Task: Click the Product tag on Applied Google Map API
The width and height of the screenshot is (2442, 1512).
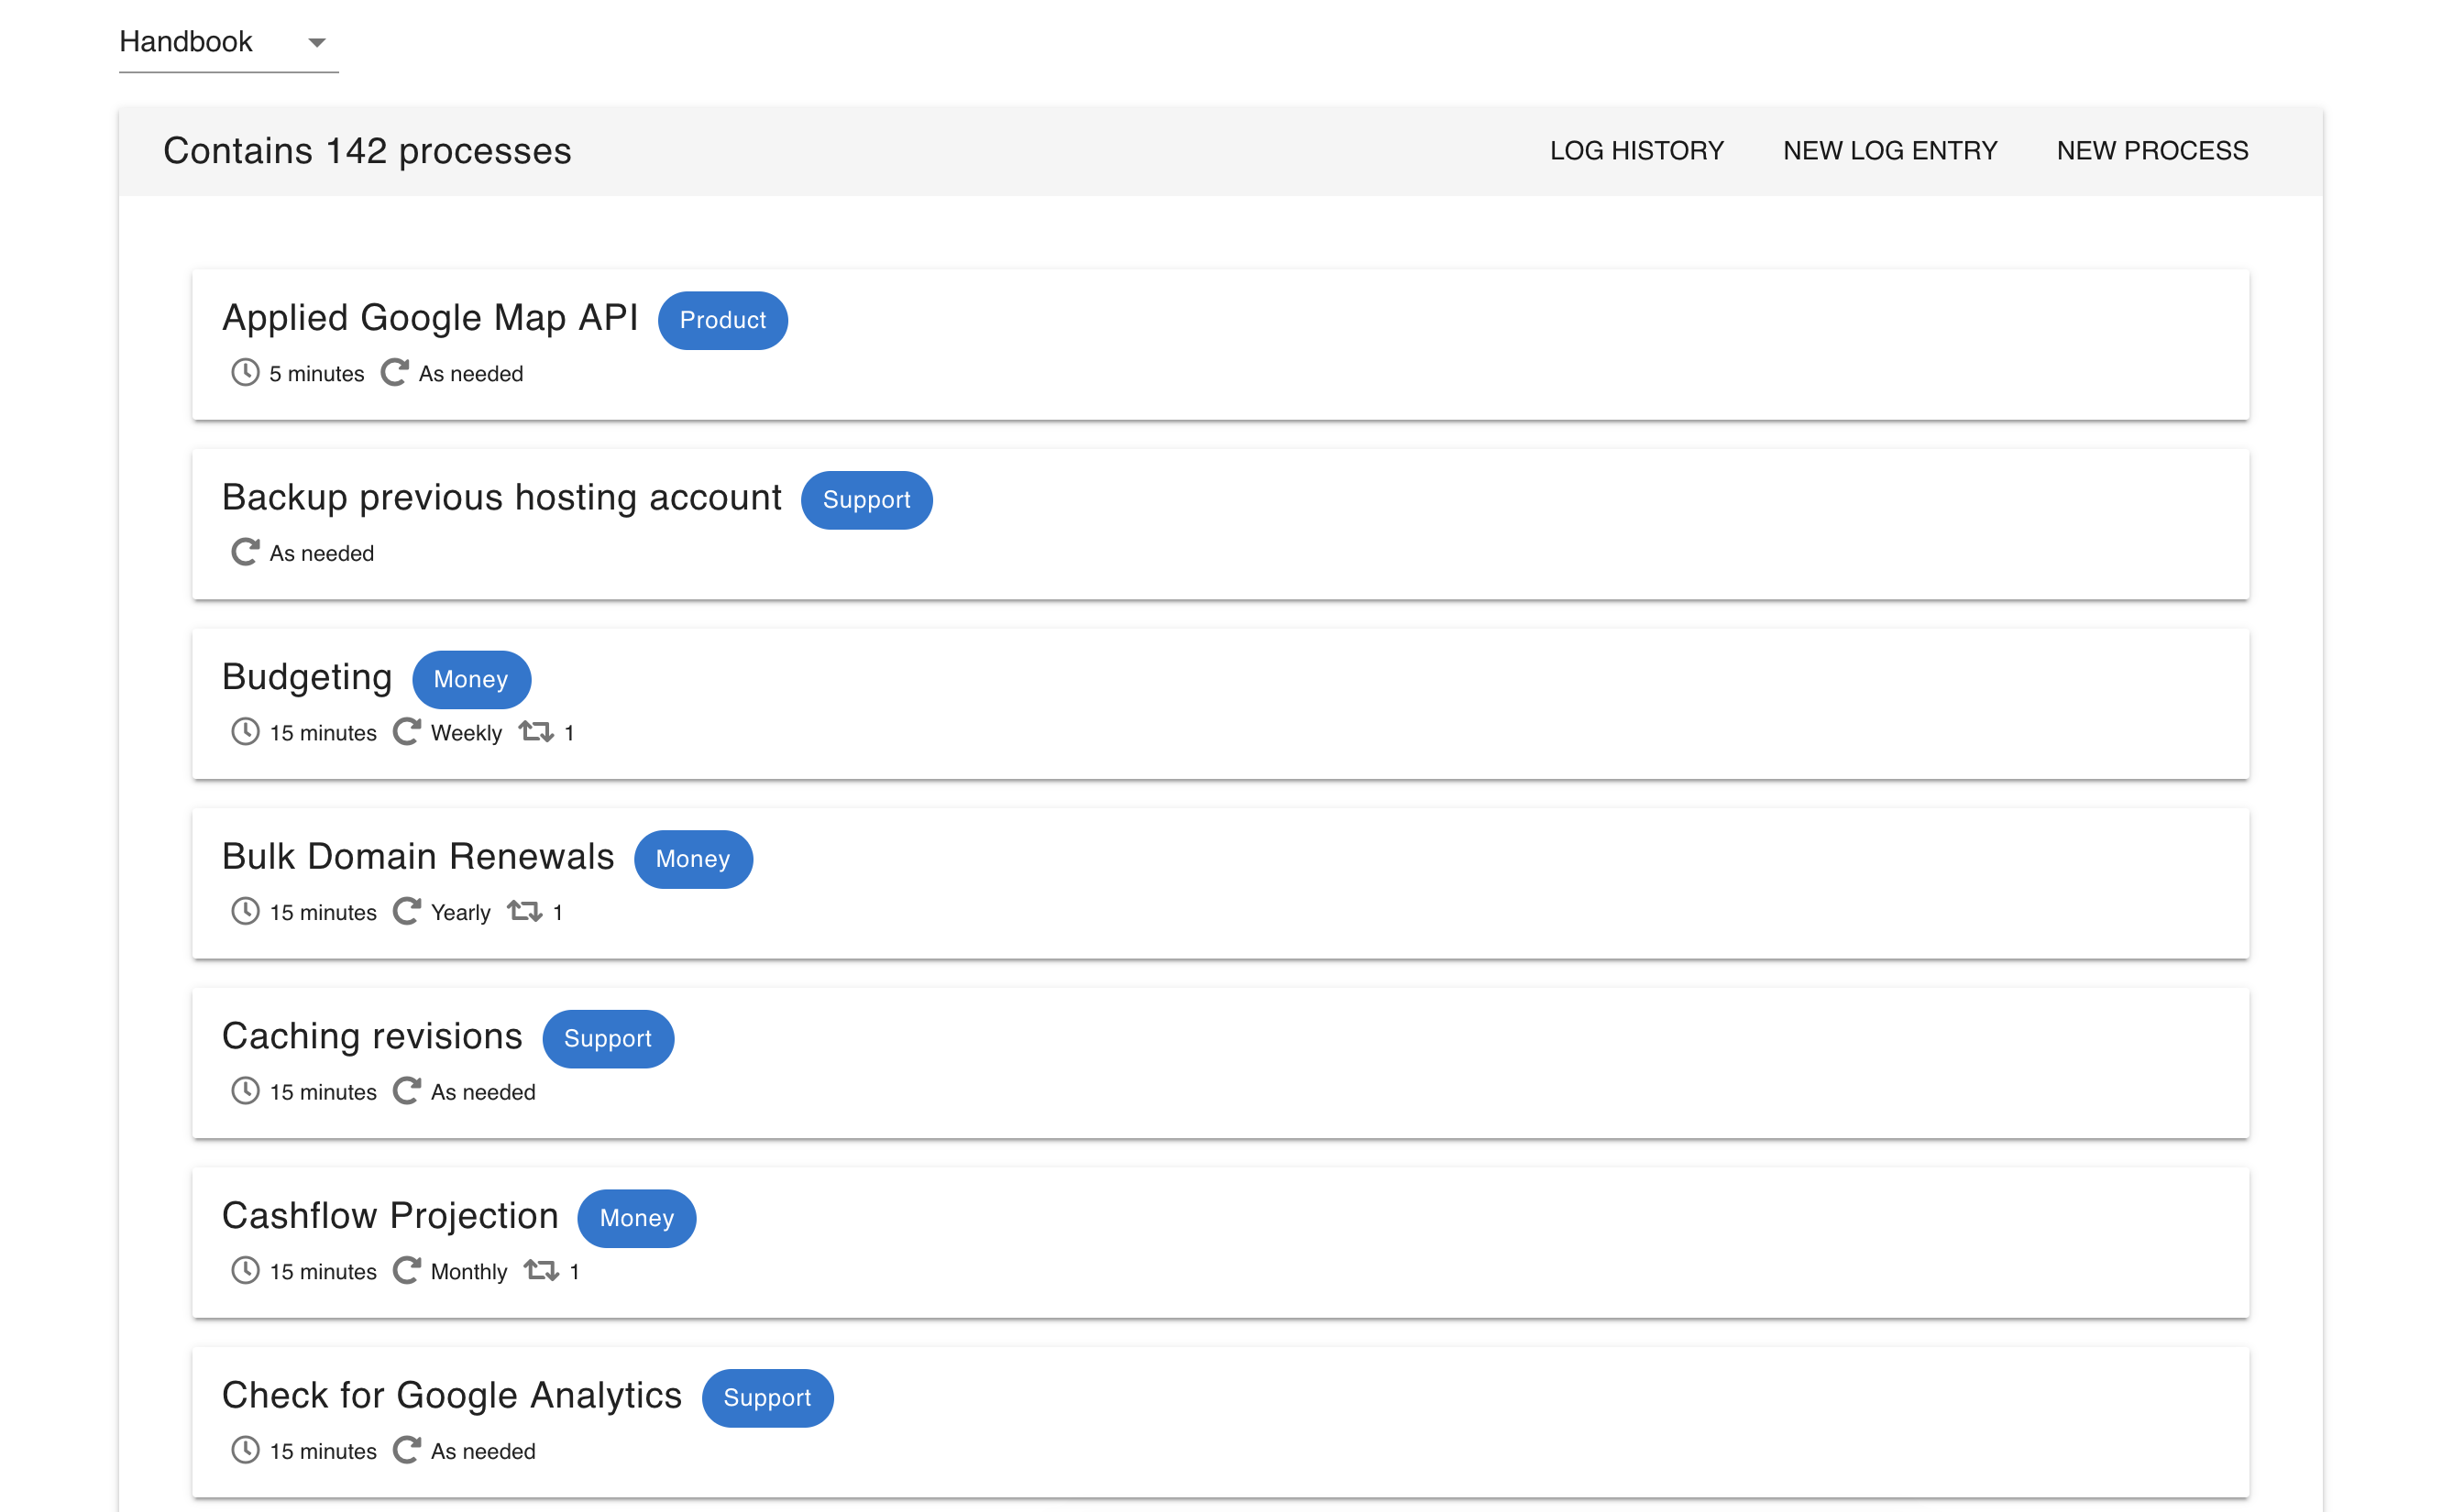Action: pos(722,320)
